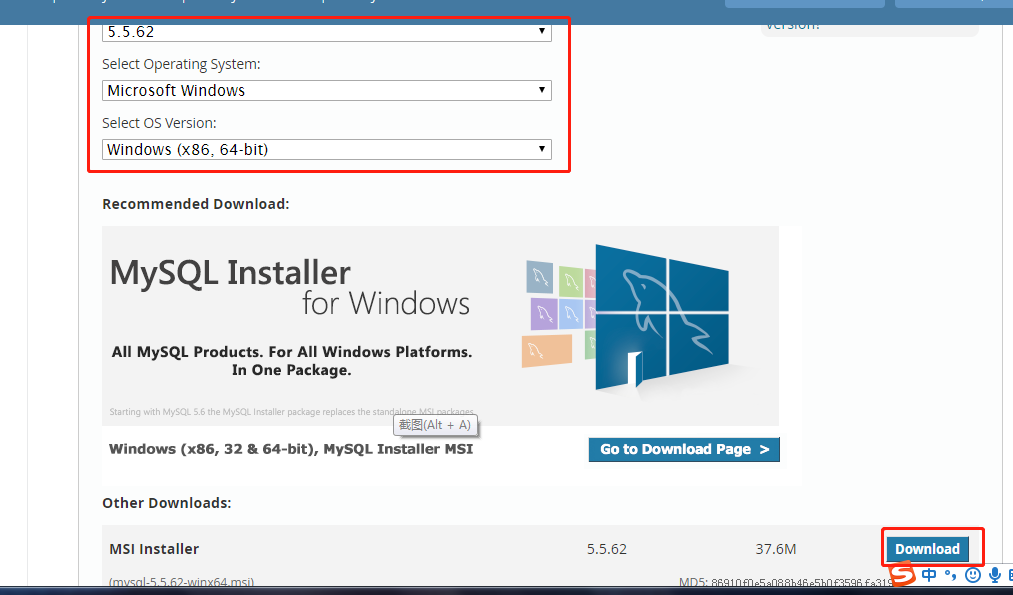The image size is (1013, 595).
Task: Click the mysql-5.5.62-winx64.msi filename text
Action: tap(181, 581)
